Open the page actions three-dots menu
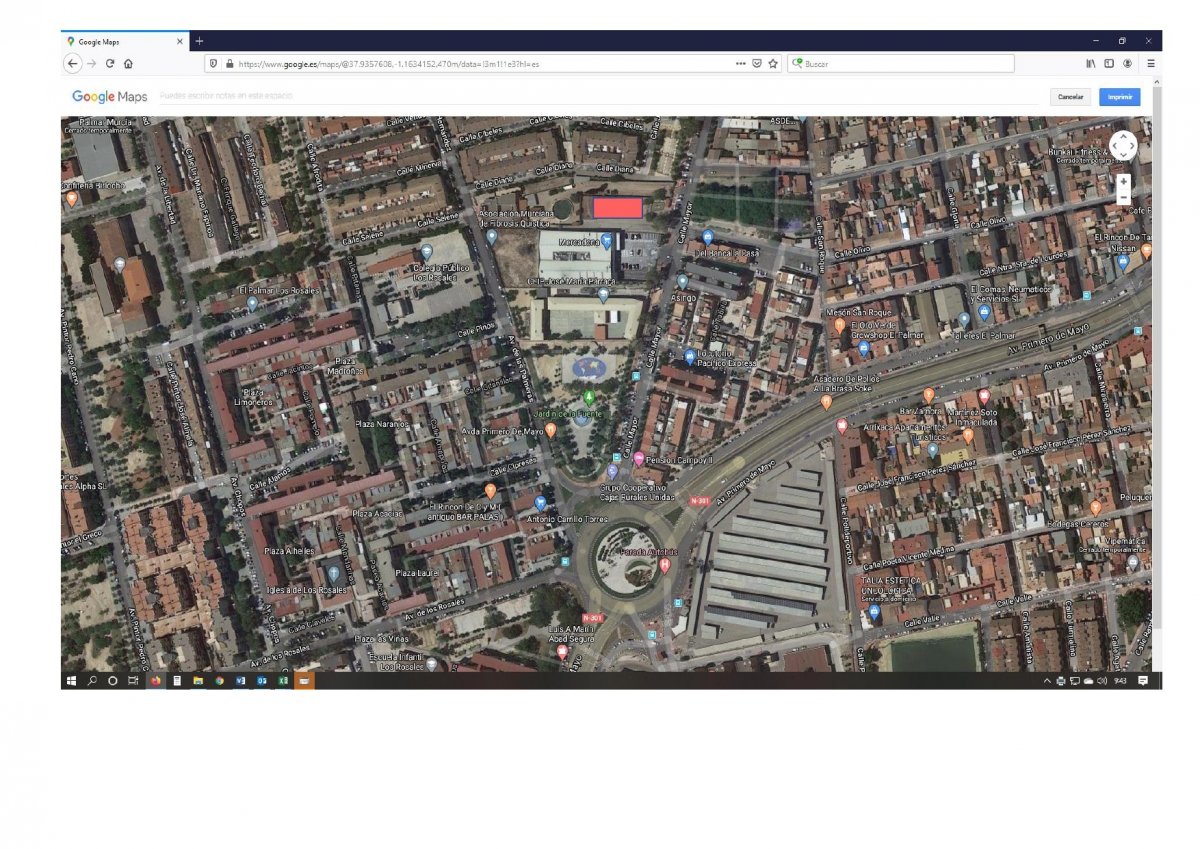1200x849 pixels. point(740,63)
